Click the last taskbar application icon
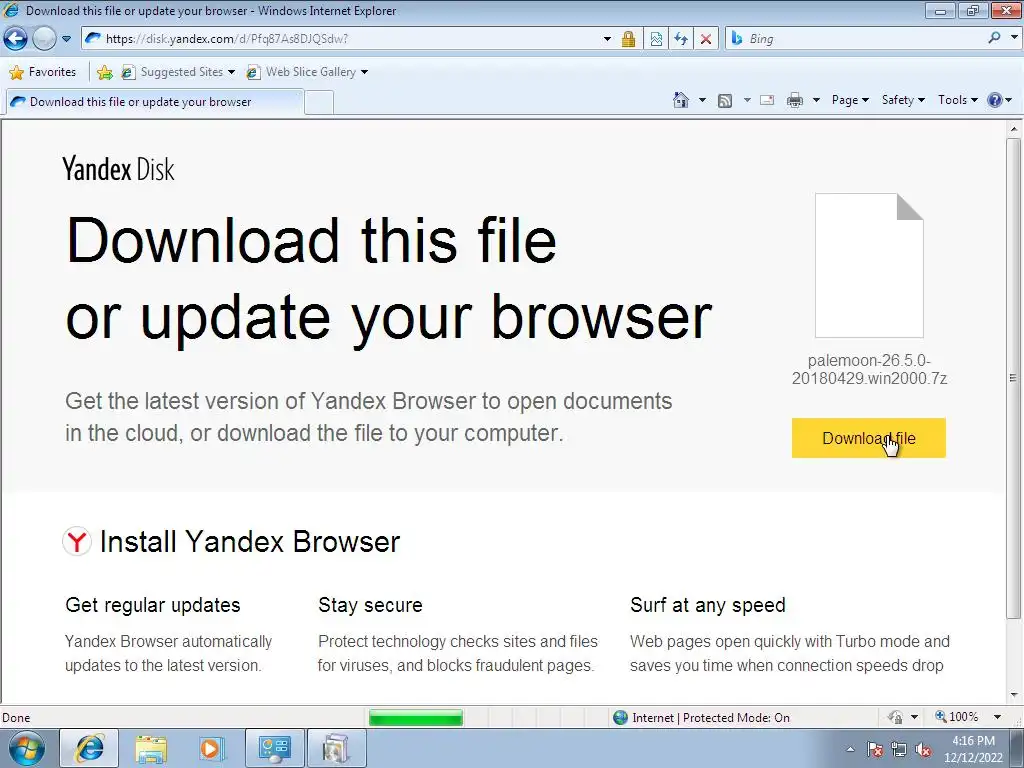Viewport: 1024px width, 768px height. tap(336, 748)
